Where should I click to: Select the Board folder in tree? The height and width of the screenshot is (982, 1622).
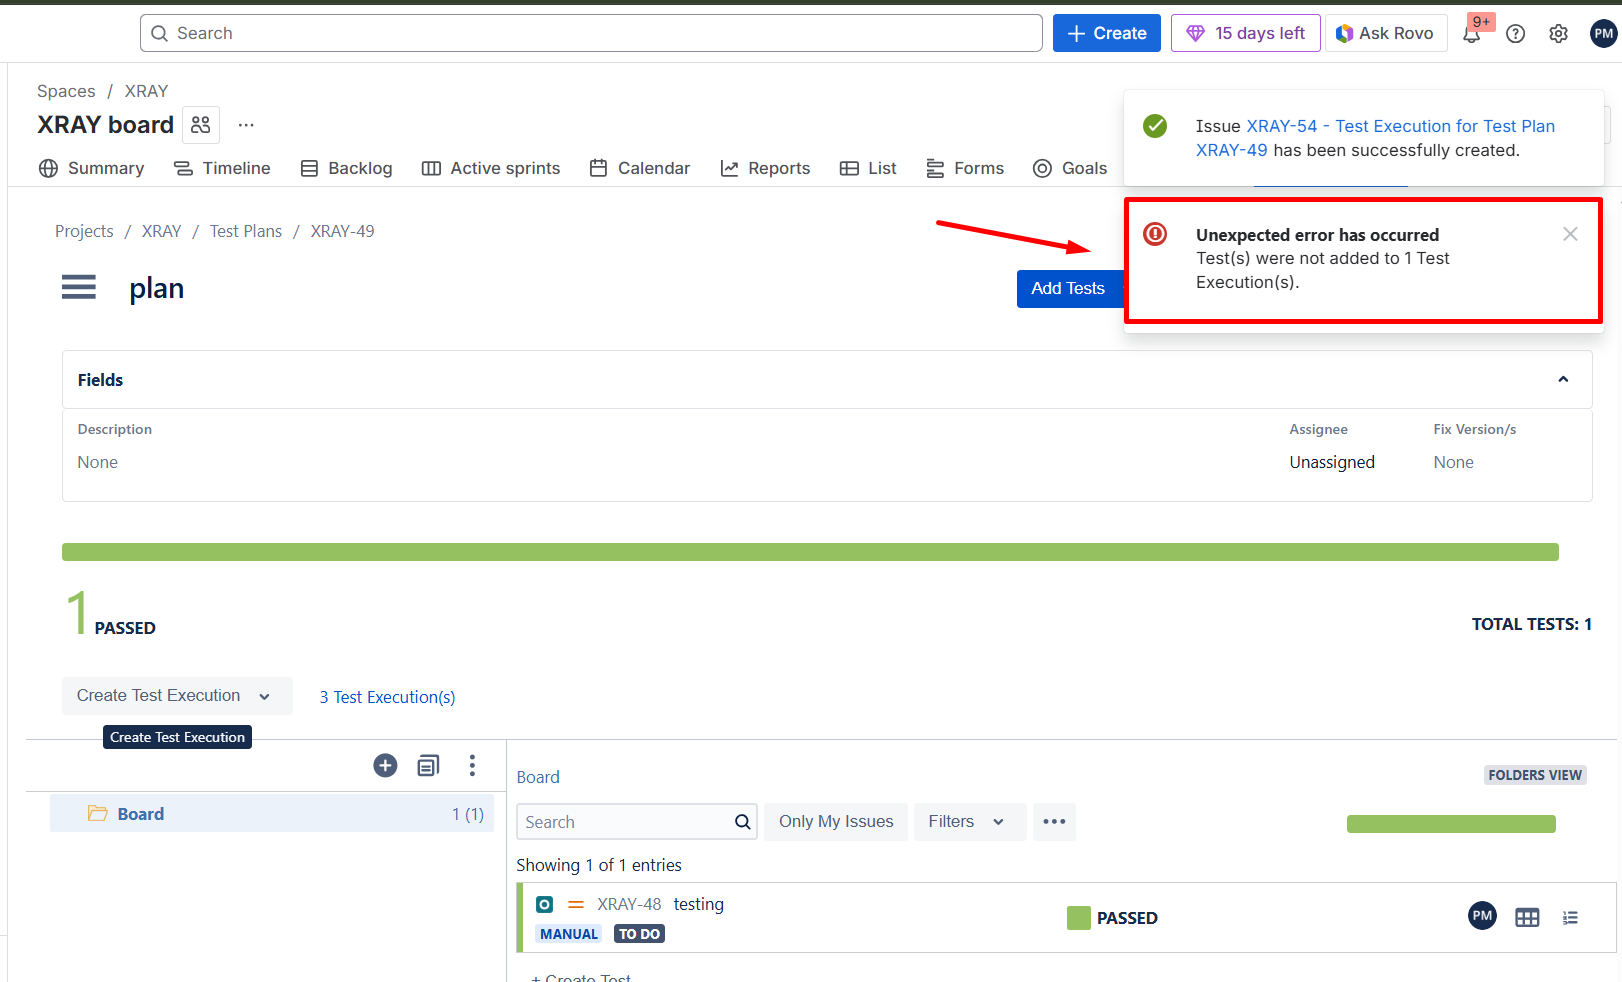(x=141, y=814)
